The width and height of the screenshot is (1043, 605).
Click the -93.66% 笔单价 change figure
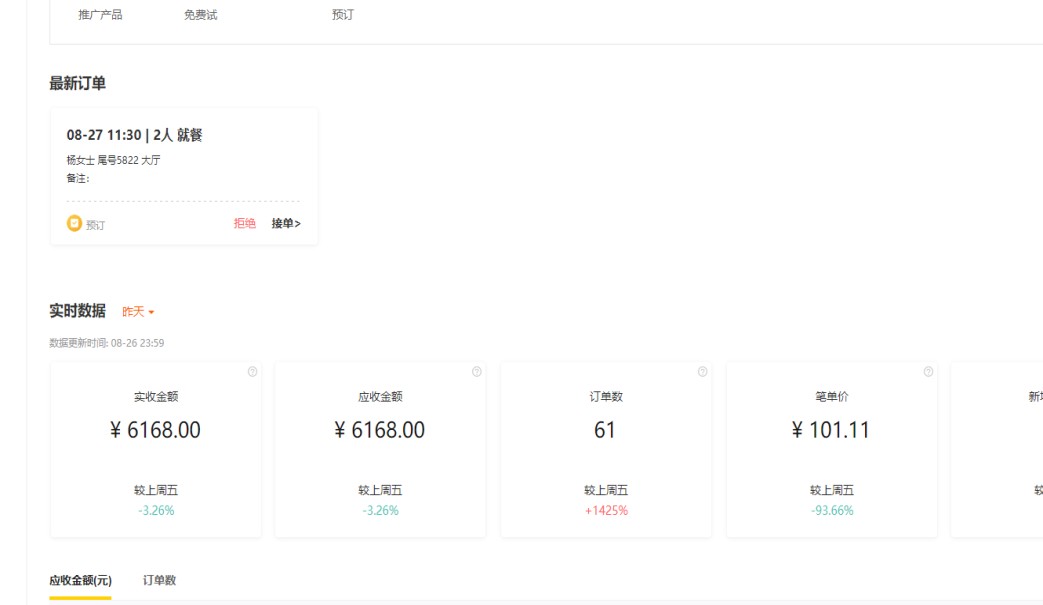831,511
